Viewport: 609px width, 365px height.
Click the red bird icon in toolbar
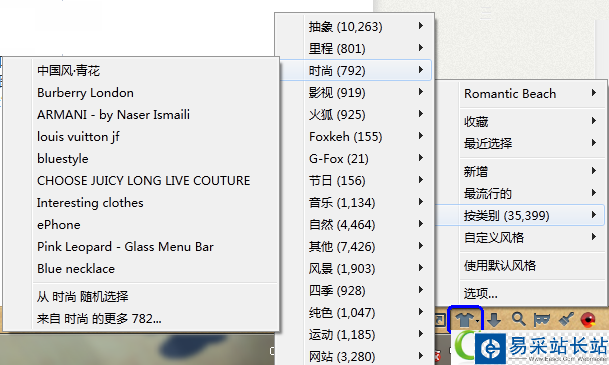coord(588,320)
